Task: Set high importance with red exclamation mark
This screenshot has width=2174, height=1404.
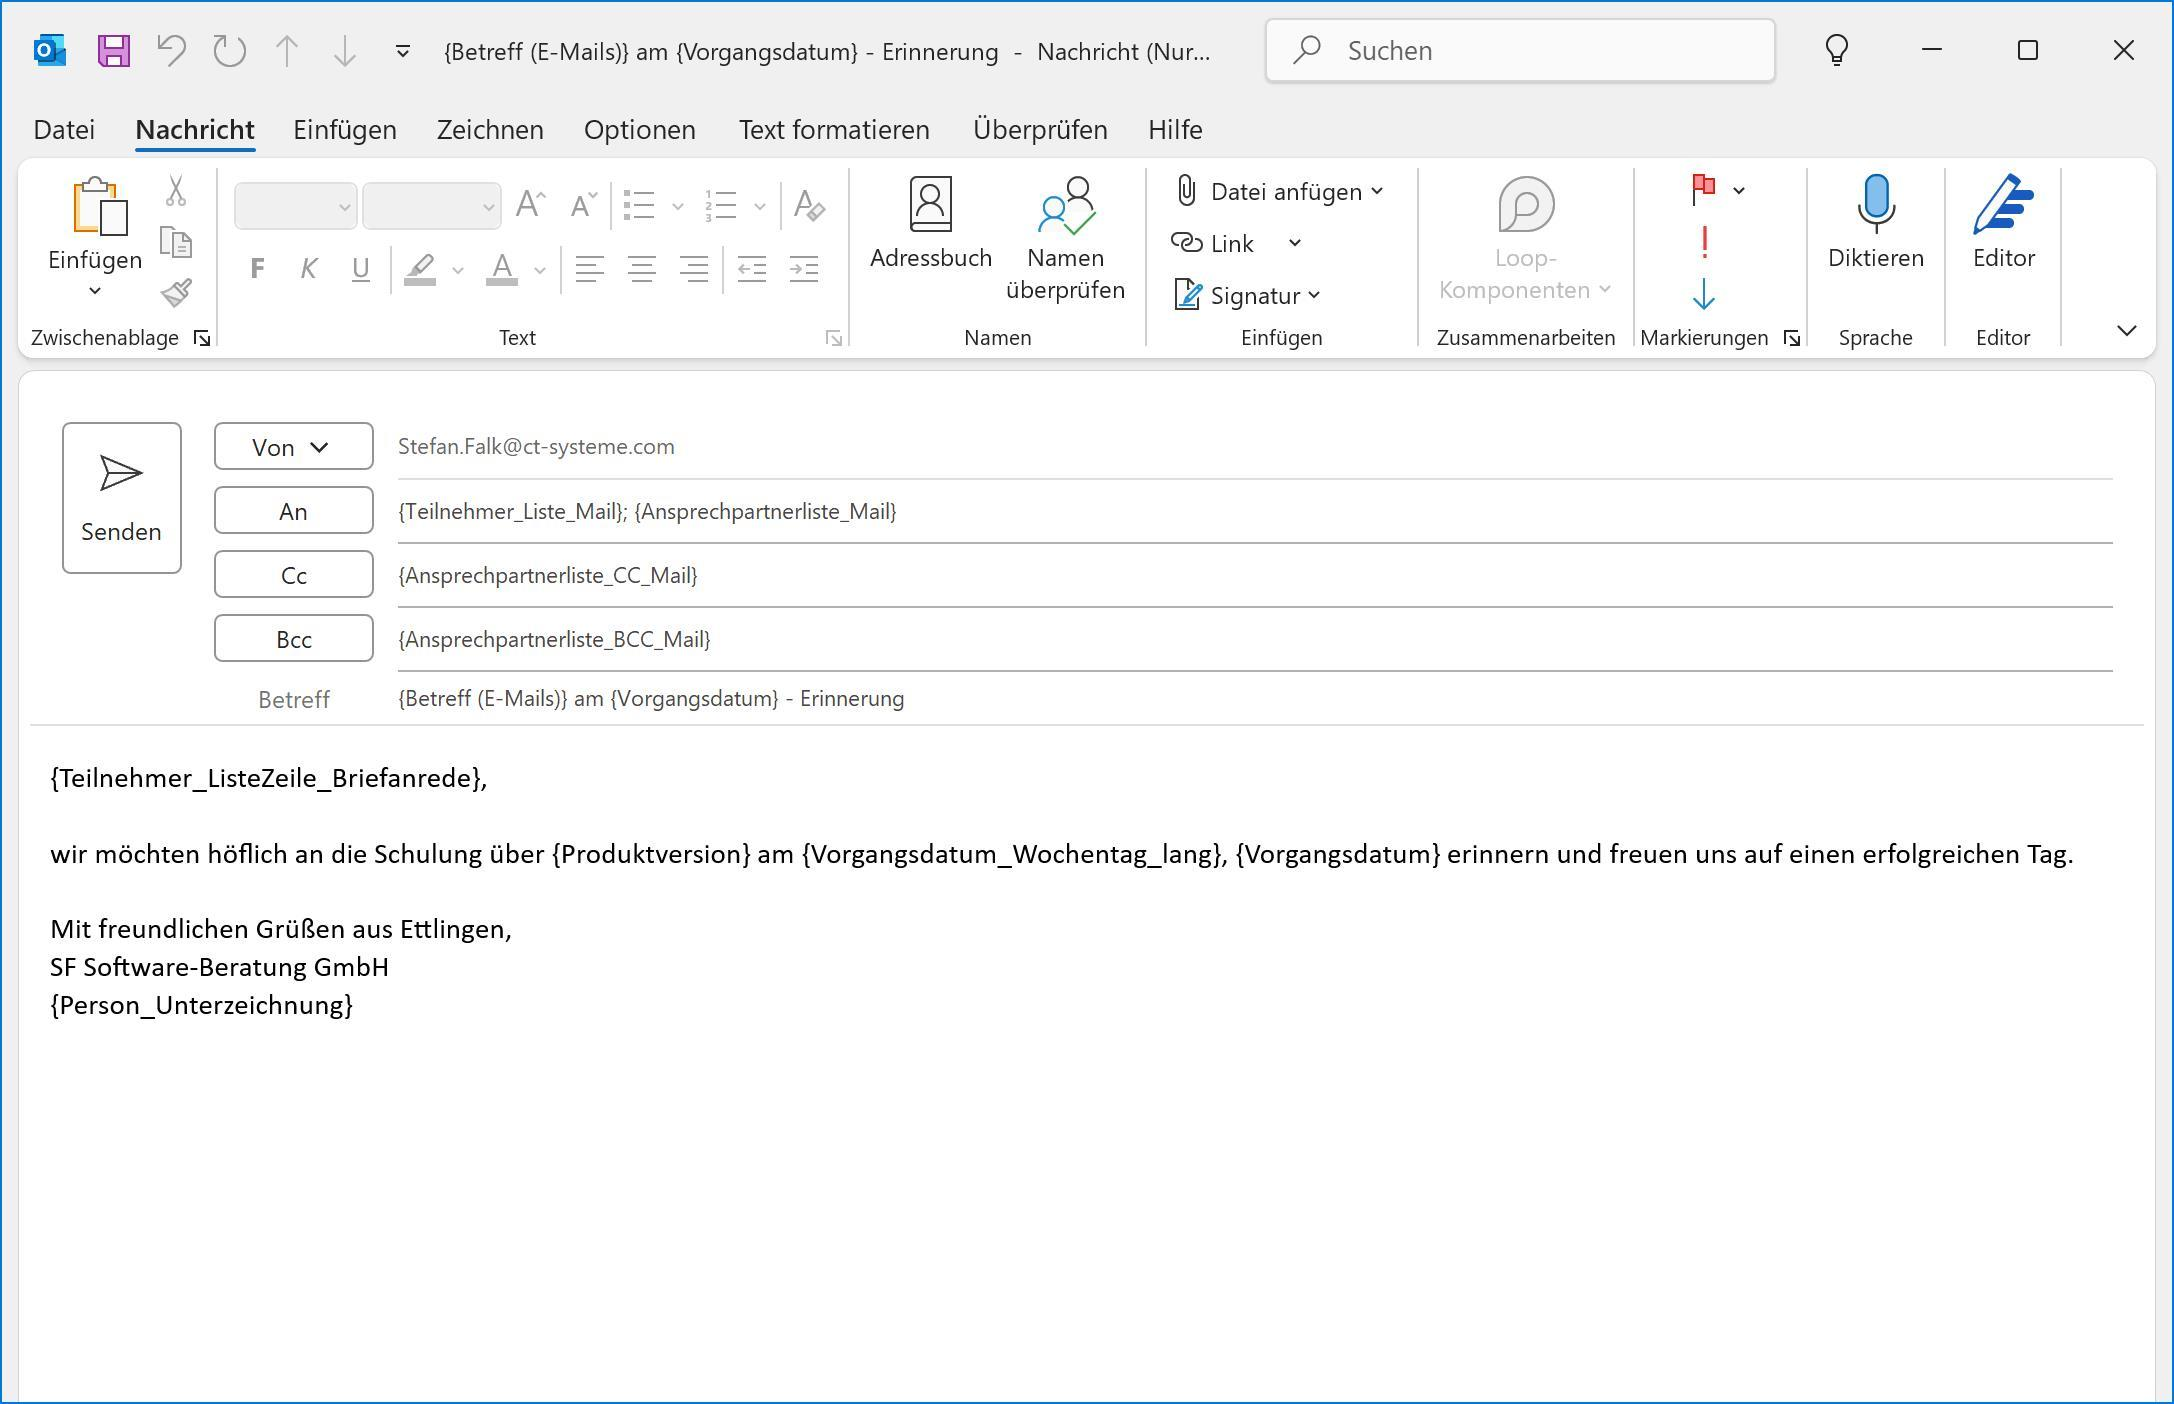Action: coord(1704,242)
